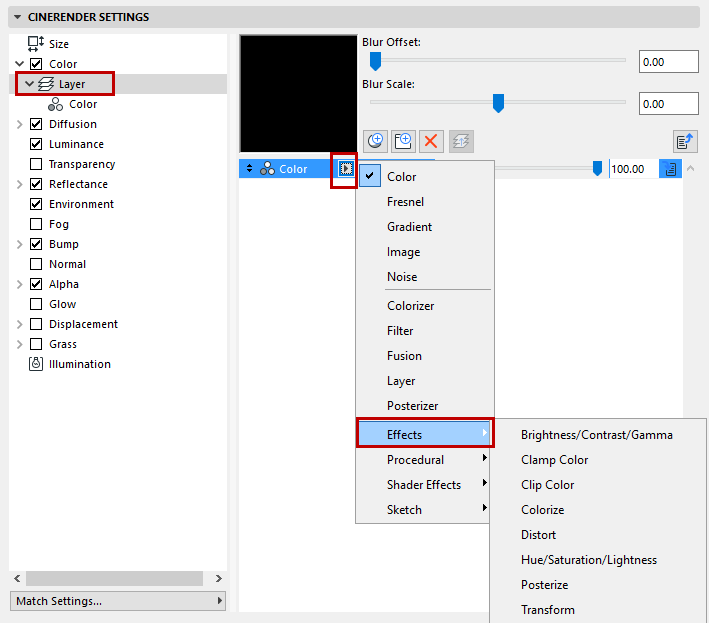This screenshot has width=709, height=623.
Task: Open the Sketch submenu
Action: click(x=425, y=510)
